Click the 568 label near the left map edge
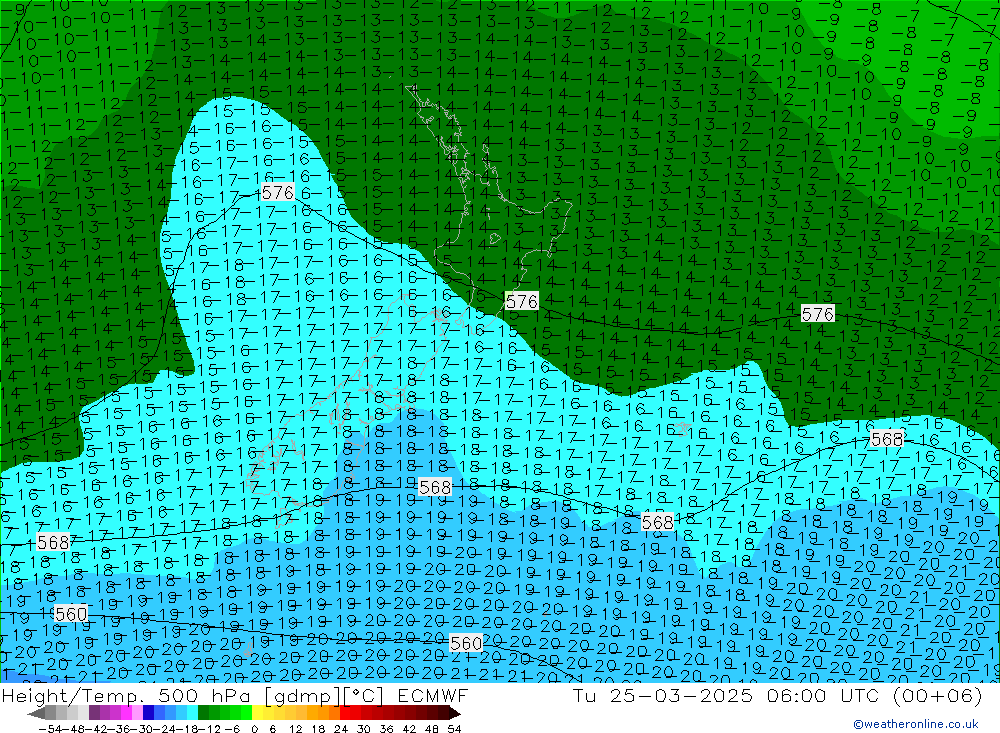This screenshot has height=733, width=1000. pos(54,542)
